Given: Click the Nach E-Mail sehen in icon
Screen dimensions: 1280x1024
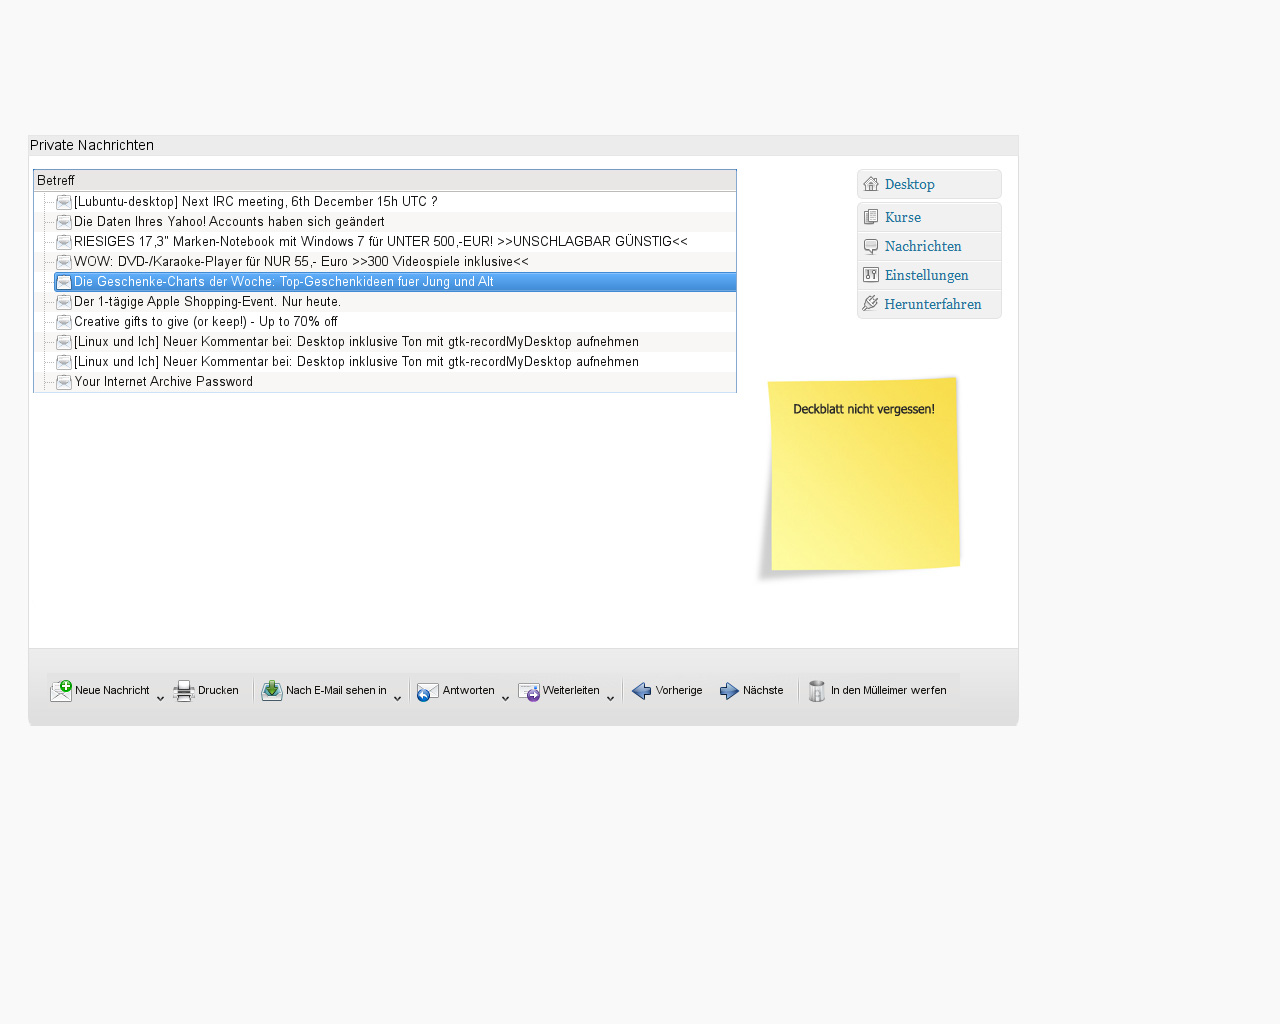Looking at the screenshot, I should pos(271,691).
